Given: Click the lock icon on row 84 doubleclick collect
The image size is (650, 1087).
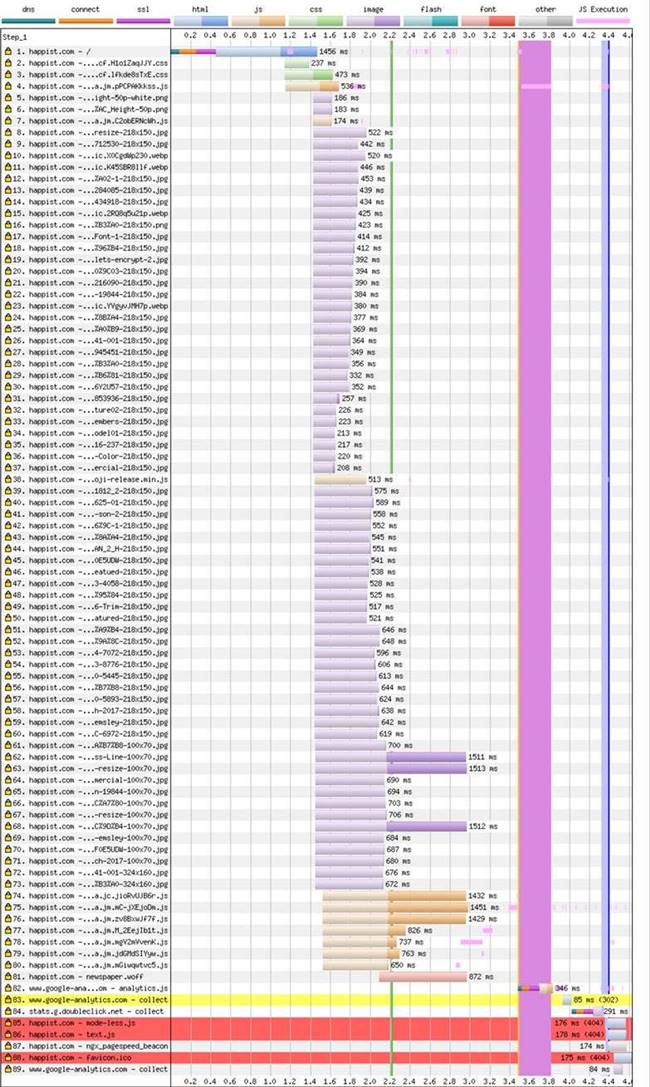Looking at the screenshot, I should tap(8, 1011).
